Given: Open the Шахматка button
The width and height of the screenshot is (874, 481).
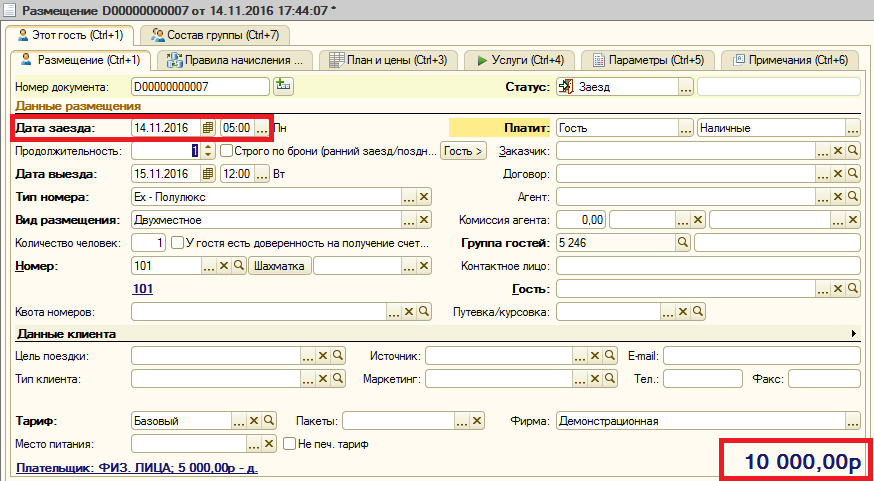Looking at the screenshot, I should [279, 266].
